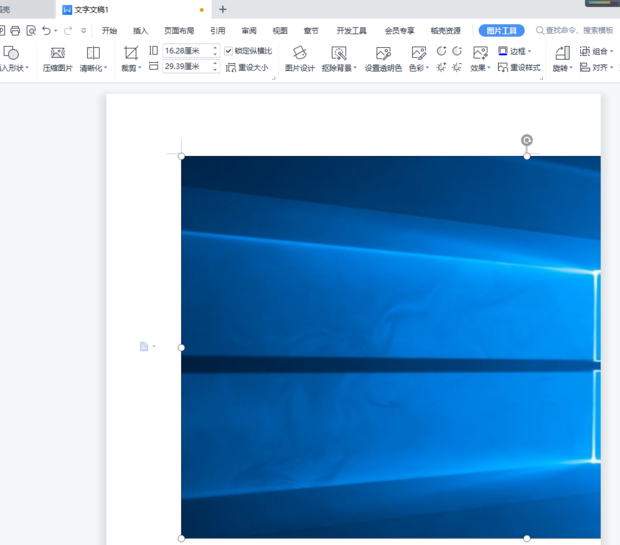Open the layout options icon beside the picture
This screenshot has height=545, width=620.
pyautogui.click(x=144, y=346)
